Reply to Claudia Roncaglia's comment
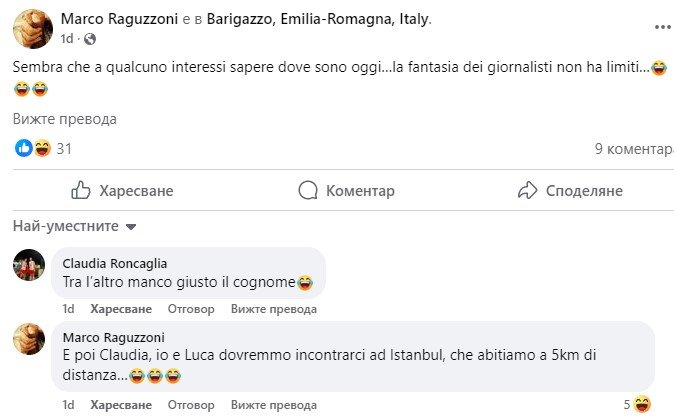674x418 pixels. (191, 309)
